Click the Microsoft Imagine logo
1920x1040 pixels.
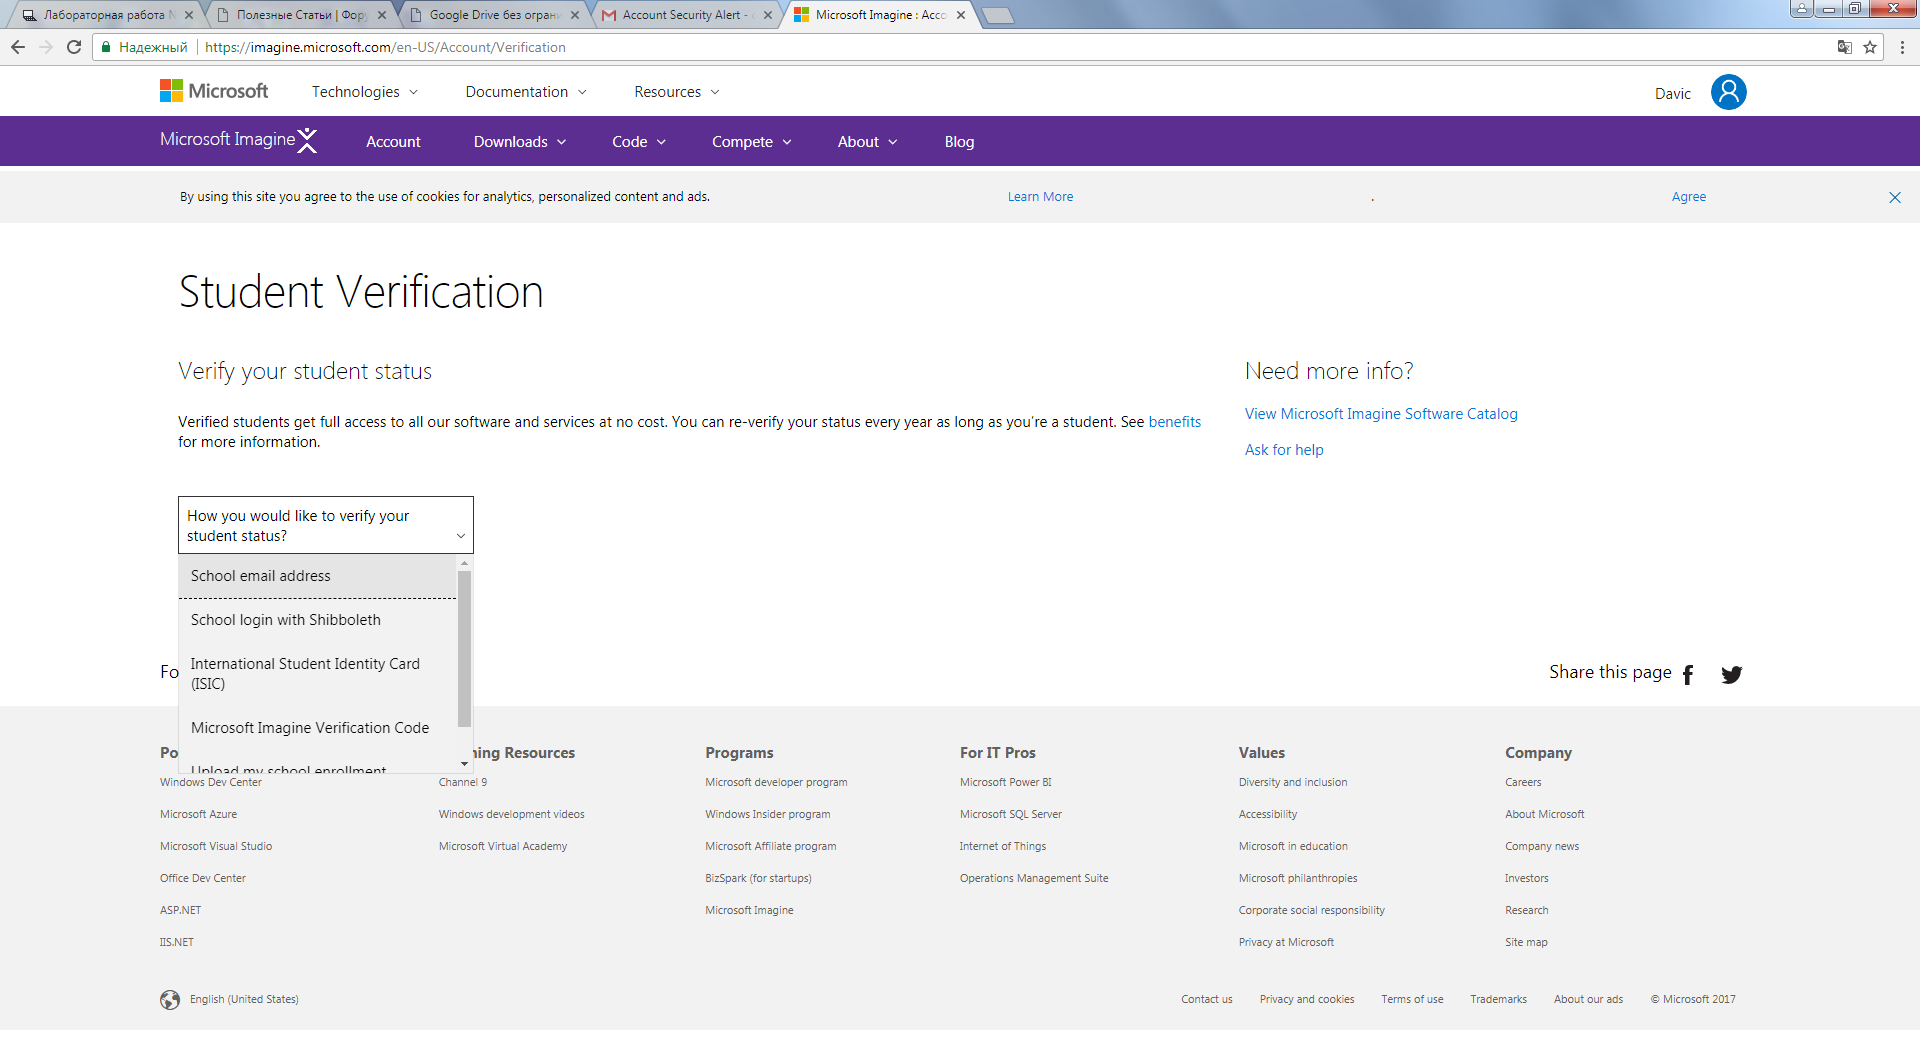pos(238,140)
